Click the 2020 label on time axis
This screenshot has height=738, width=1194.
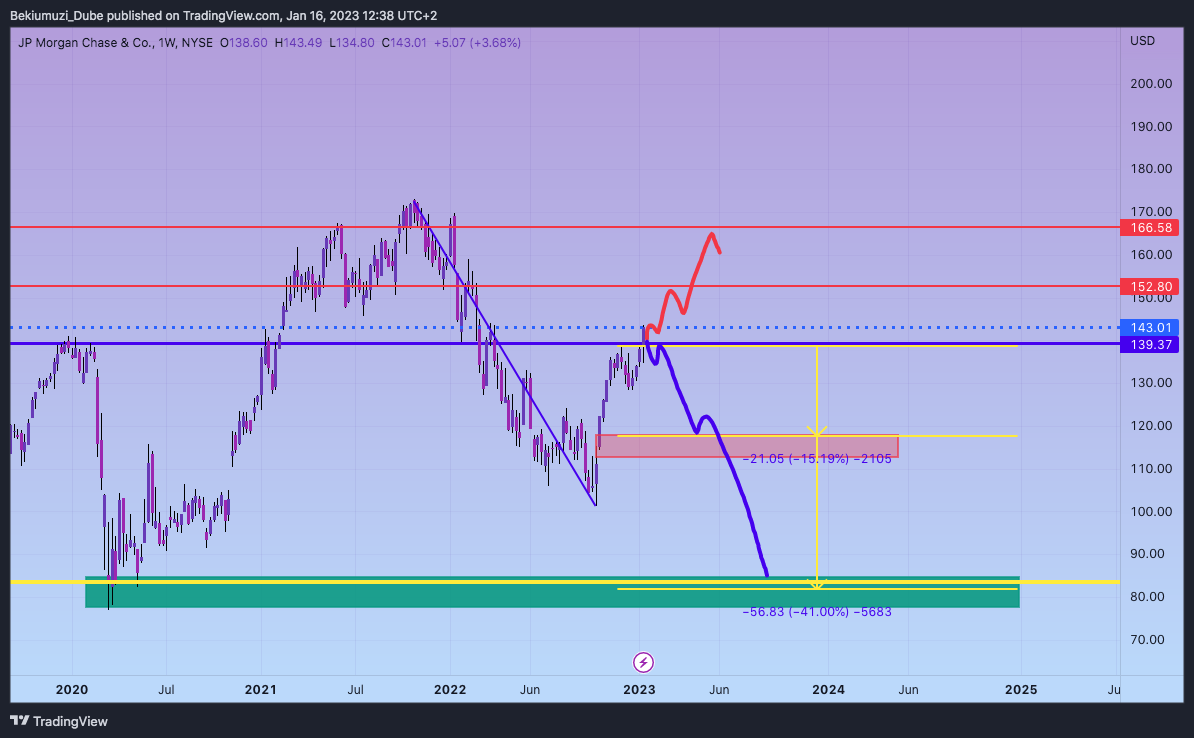[72, 690]
